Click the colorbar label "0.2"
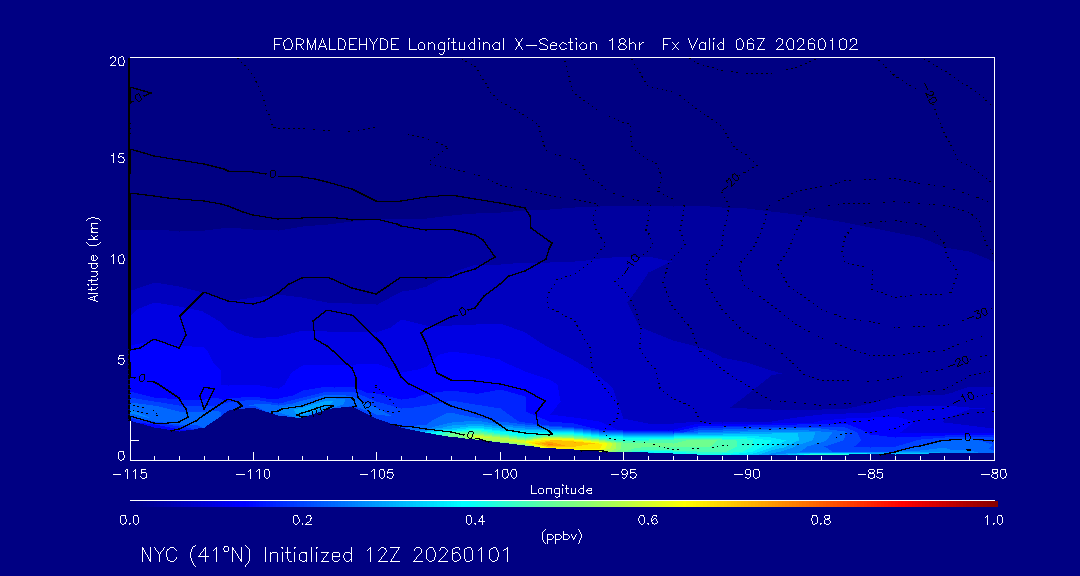Image resolution: width=1080 pixels, height=576 pixels. pyautogui.click(x=302, y=521)
